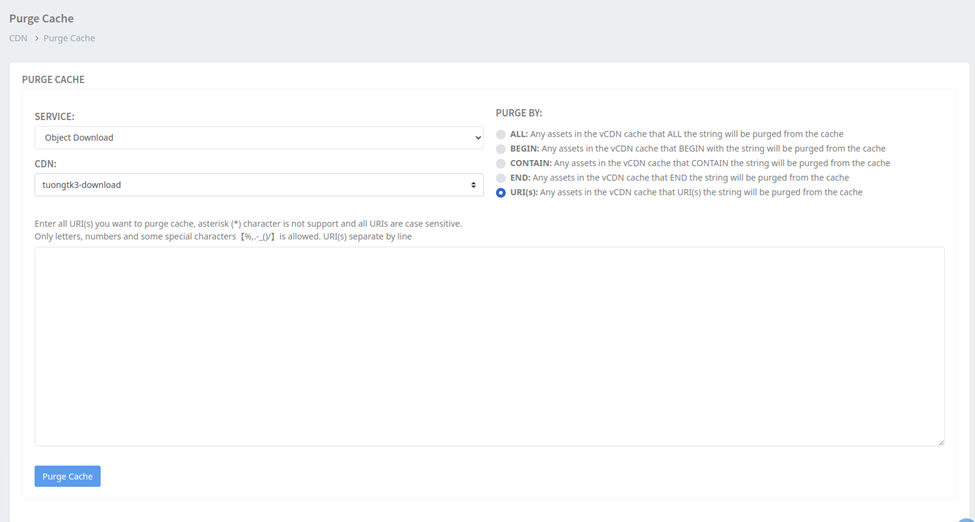
Task: Choose the BEGIN purge option
Action: pos(501,149)
